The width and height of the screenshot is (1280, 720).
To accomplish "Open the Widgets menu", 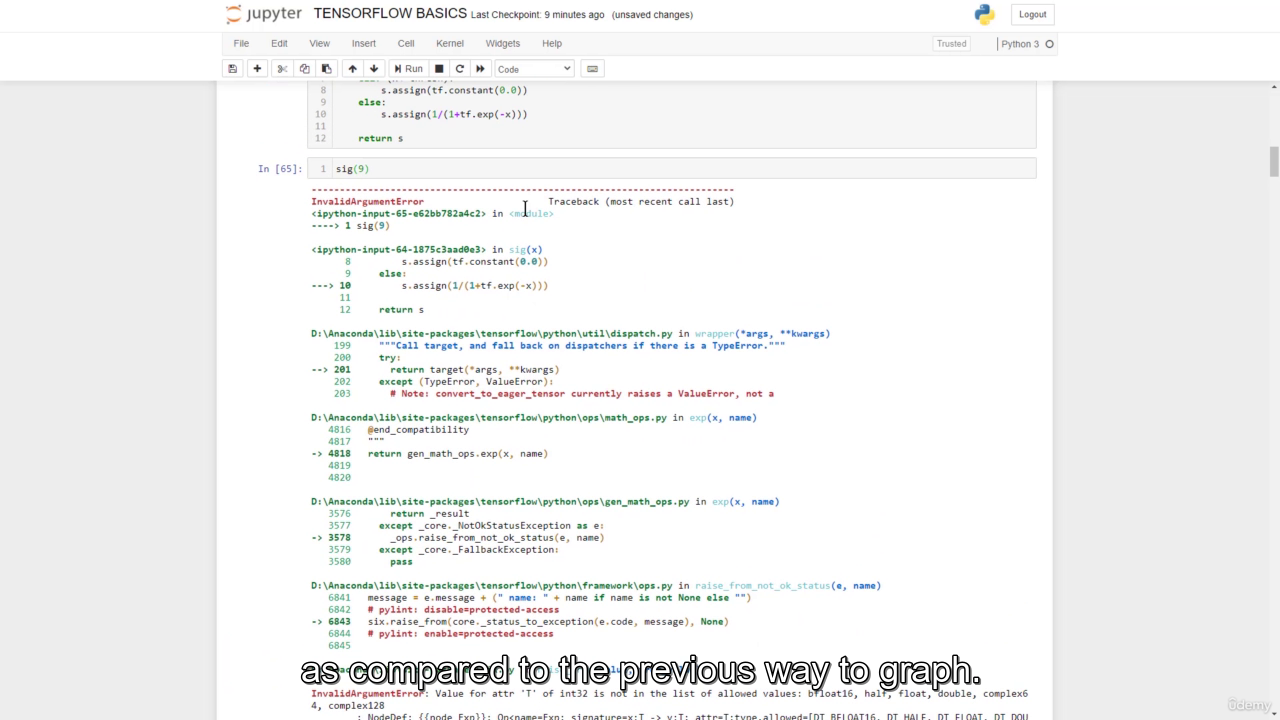I will [x=503, y=43].
